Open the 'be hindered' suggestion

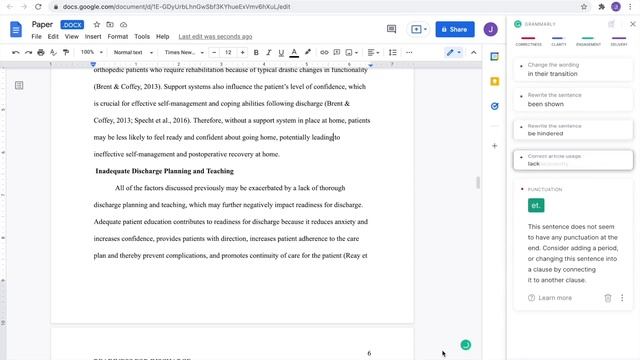pos(573,130)
